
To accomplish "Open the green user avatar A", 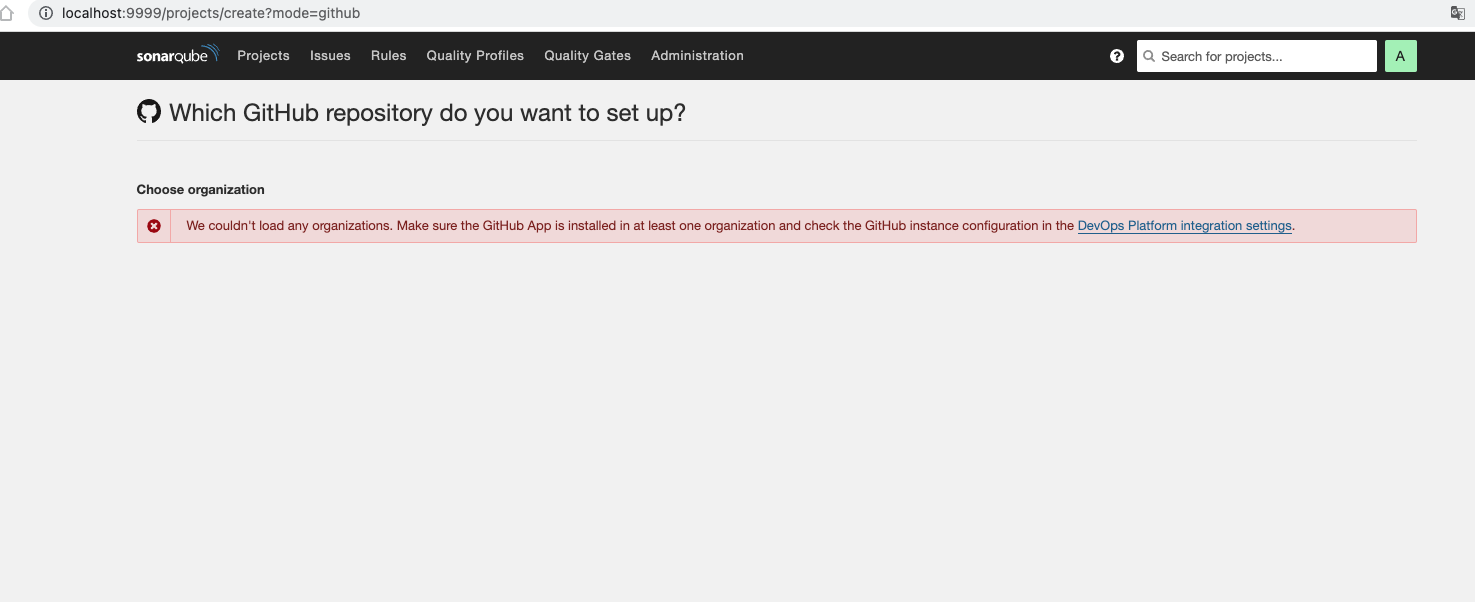I will pyautogui.click(x=1400, y=56).
